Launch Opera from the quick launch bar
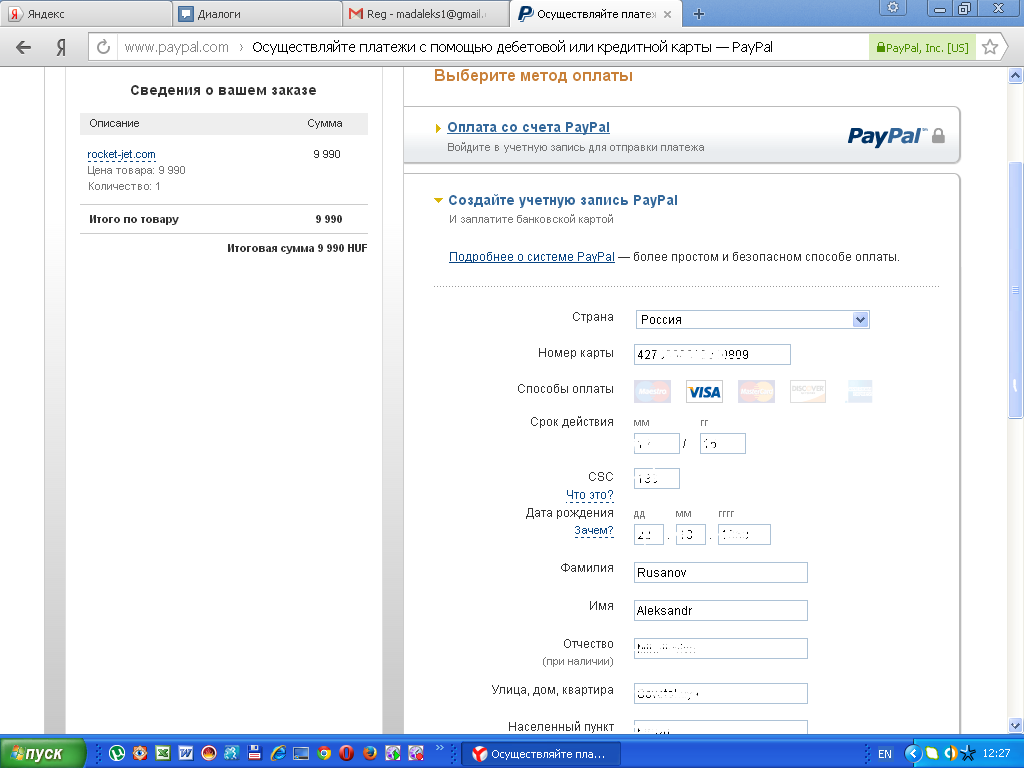This screenshot has width=1024, height=768. [x=347, y=754]
